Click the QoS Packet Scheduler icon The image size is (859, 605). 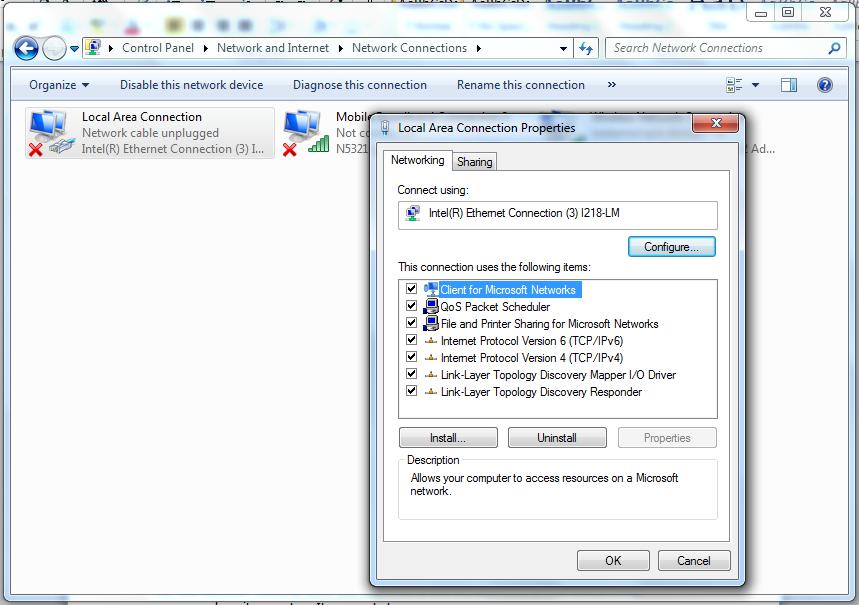[431, 306]
